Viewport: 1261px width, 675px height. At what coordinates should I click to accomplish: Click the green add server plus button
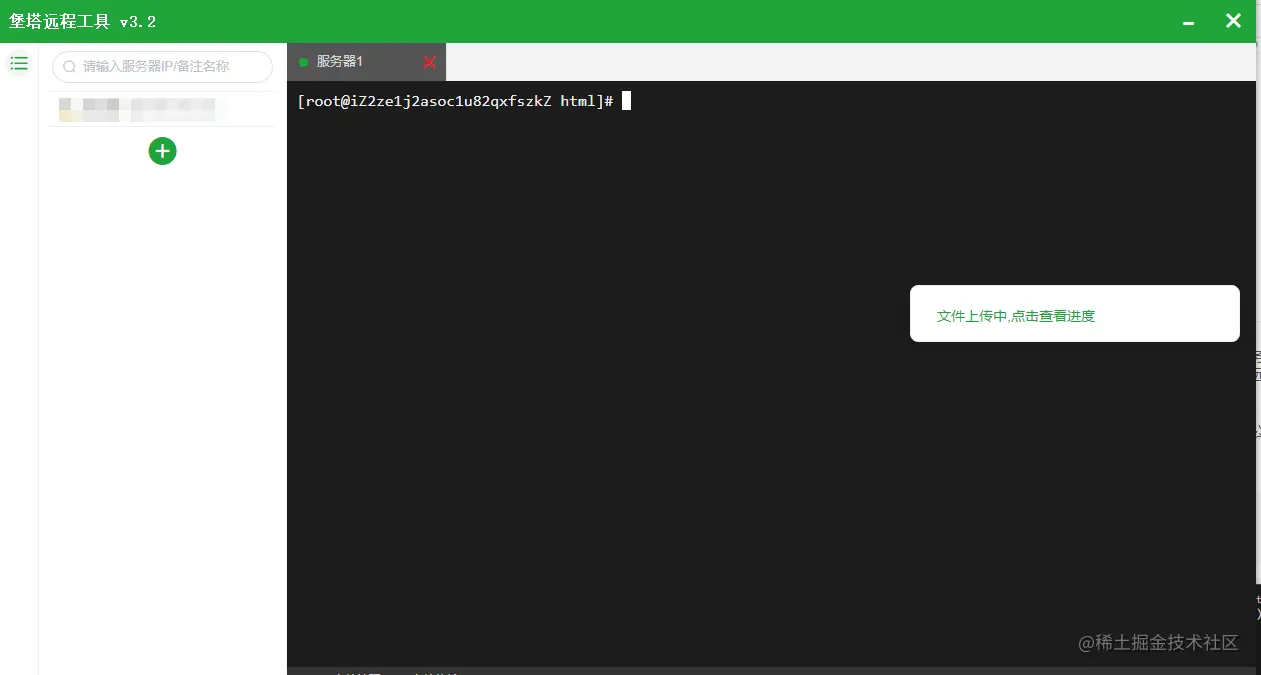pos(162,151)
